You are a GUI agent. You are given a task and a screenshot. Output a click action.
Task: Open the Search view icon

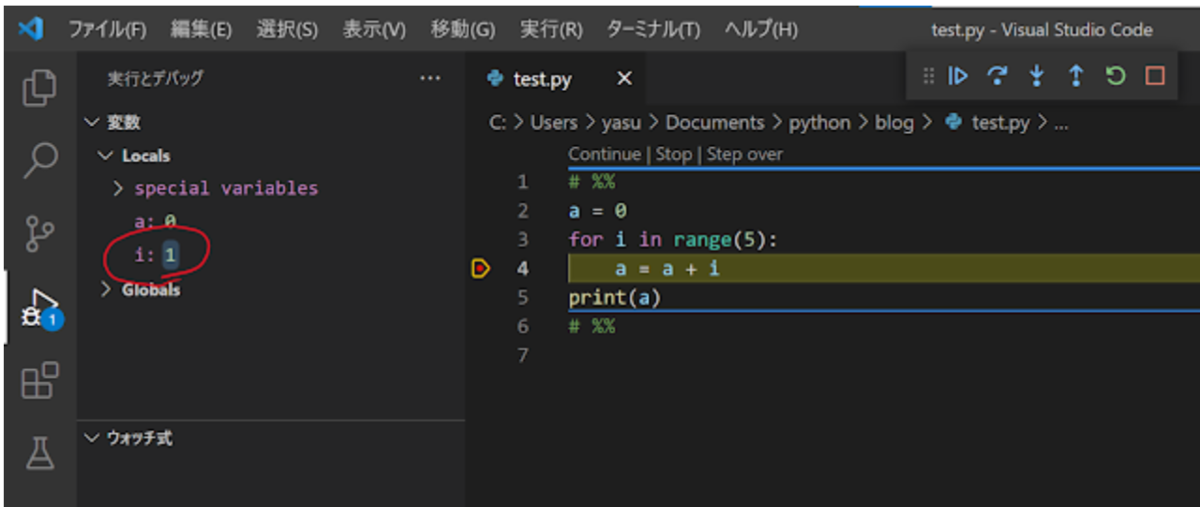(39, 159)
